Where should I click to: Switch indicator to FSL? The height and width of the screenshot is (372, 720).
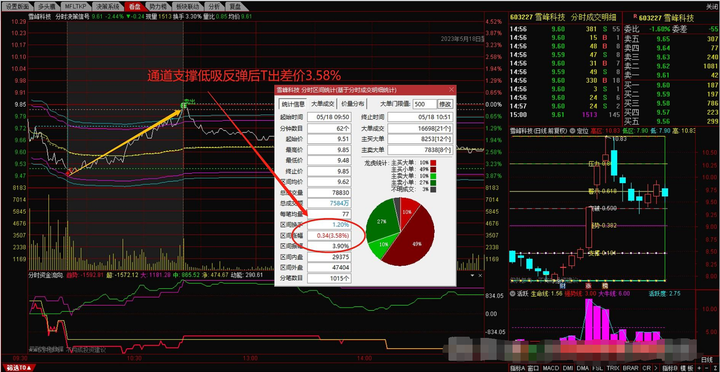(x=597, y=368)
